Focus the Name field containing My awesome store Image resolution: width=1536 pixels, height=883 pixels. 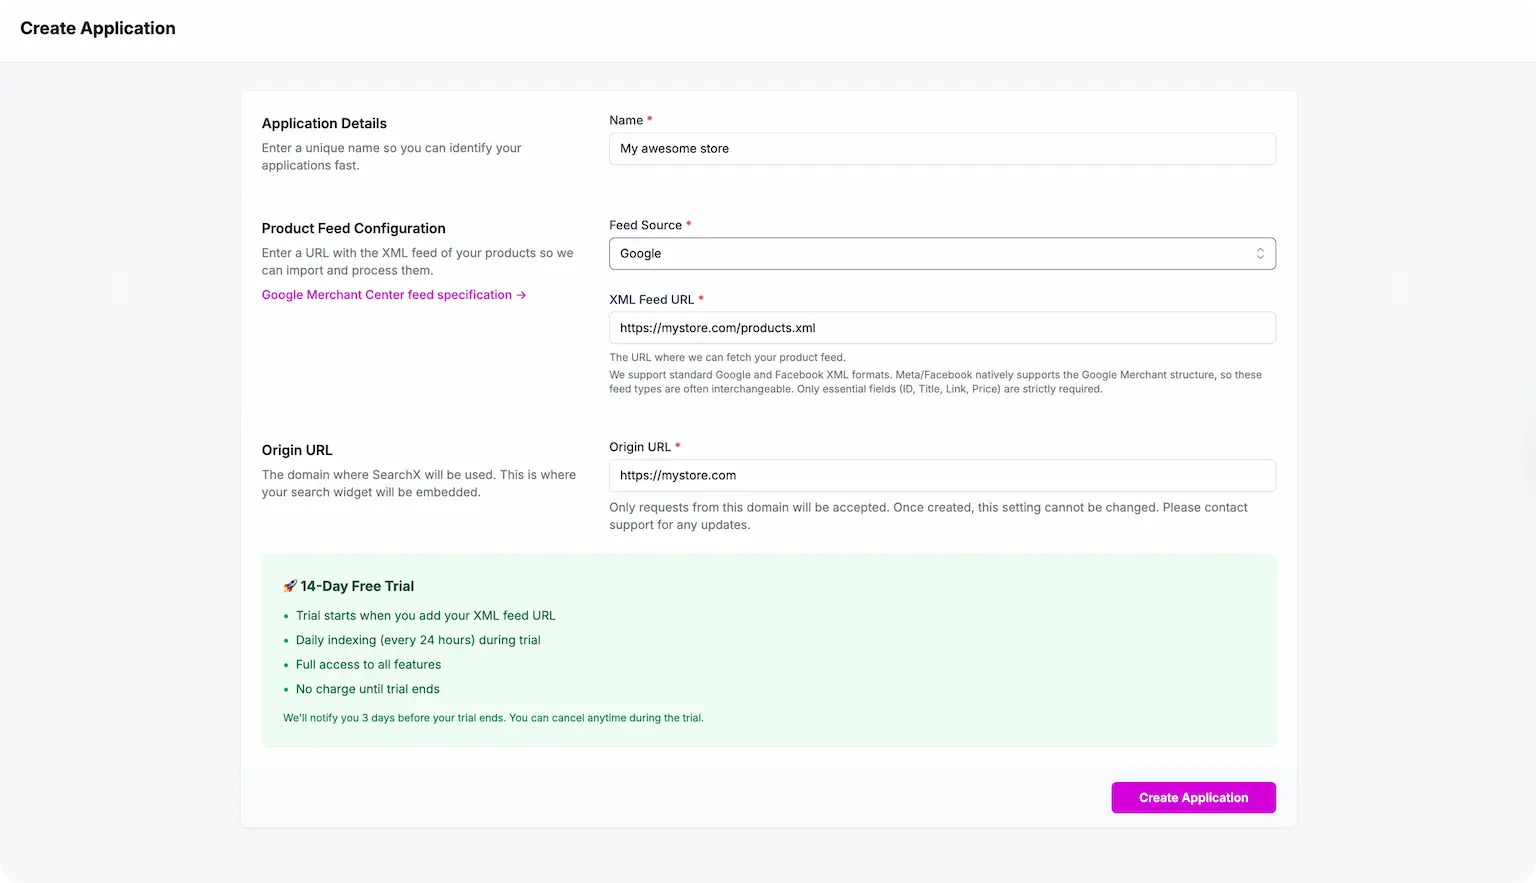tap(941, 149)
